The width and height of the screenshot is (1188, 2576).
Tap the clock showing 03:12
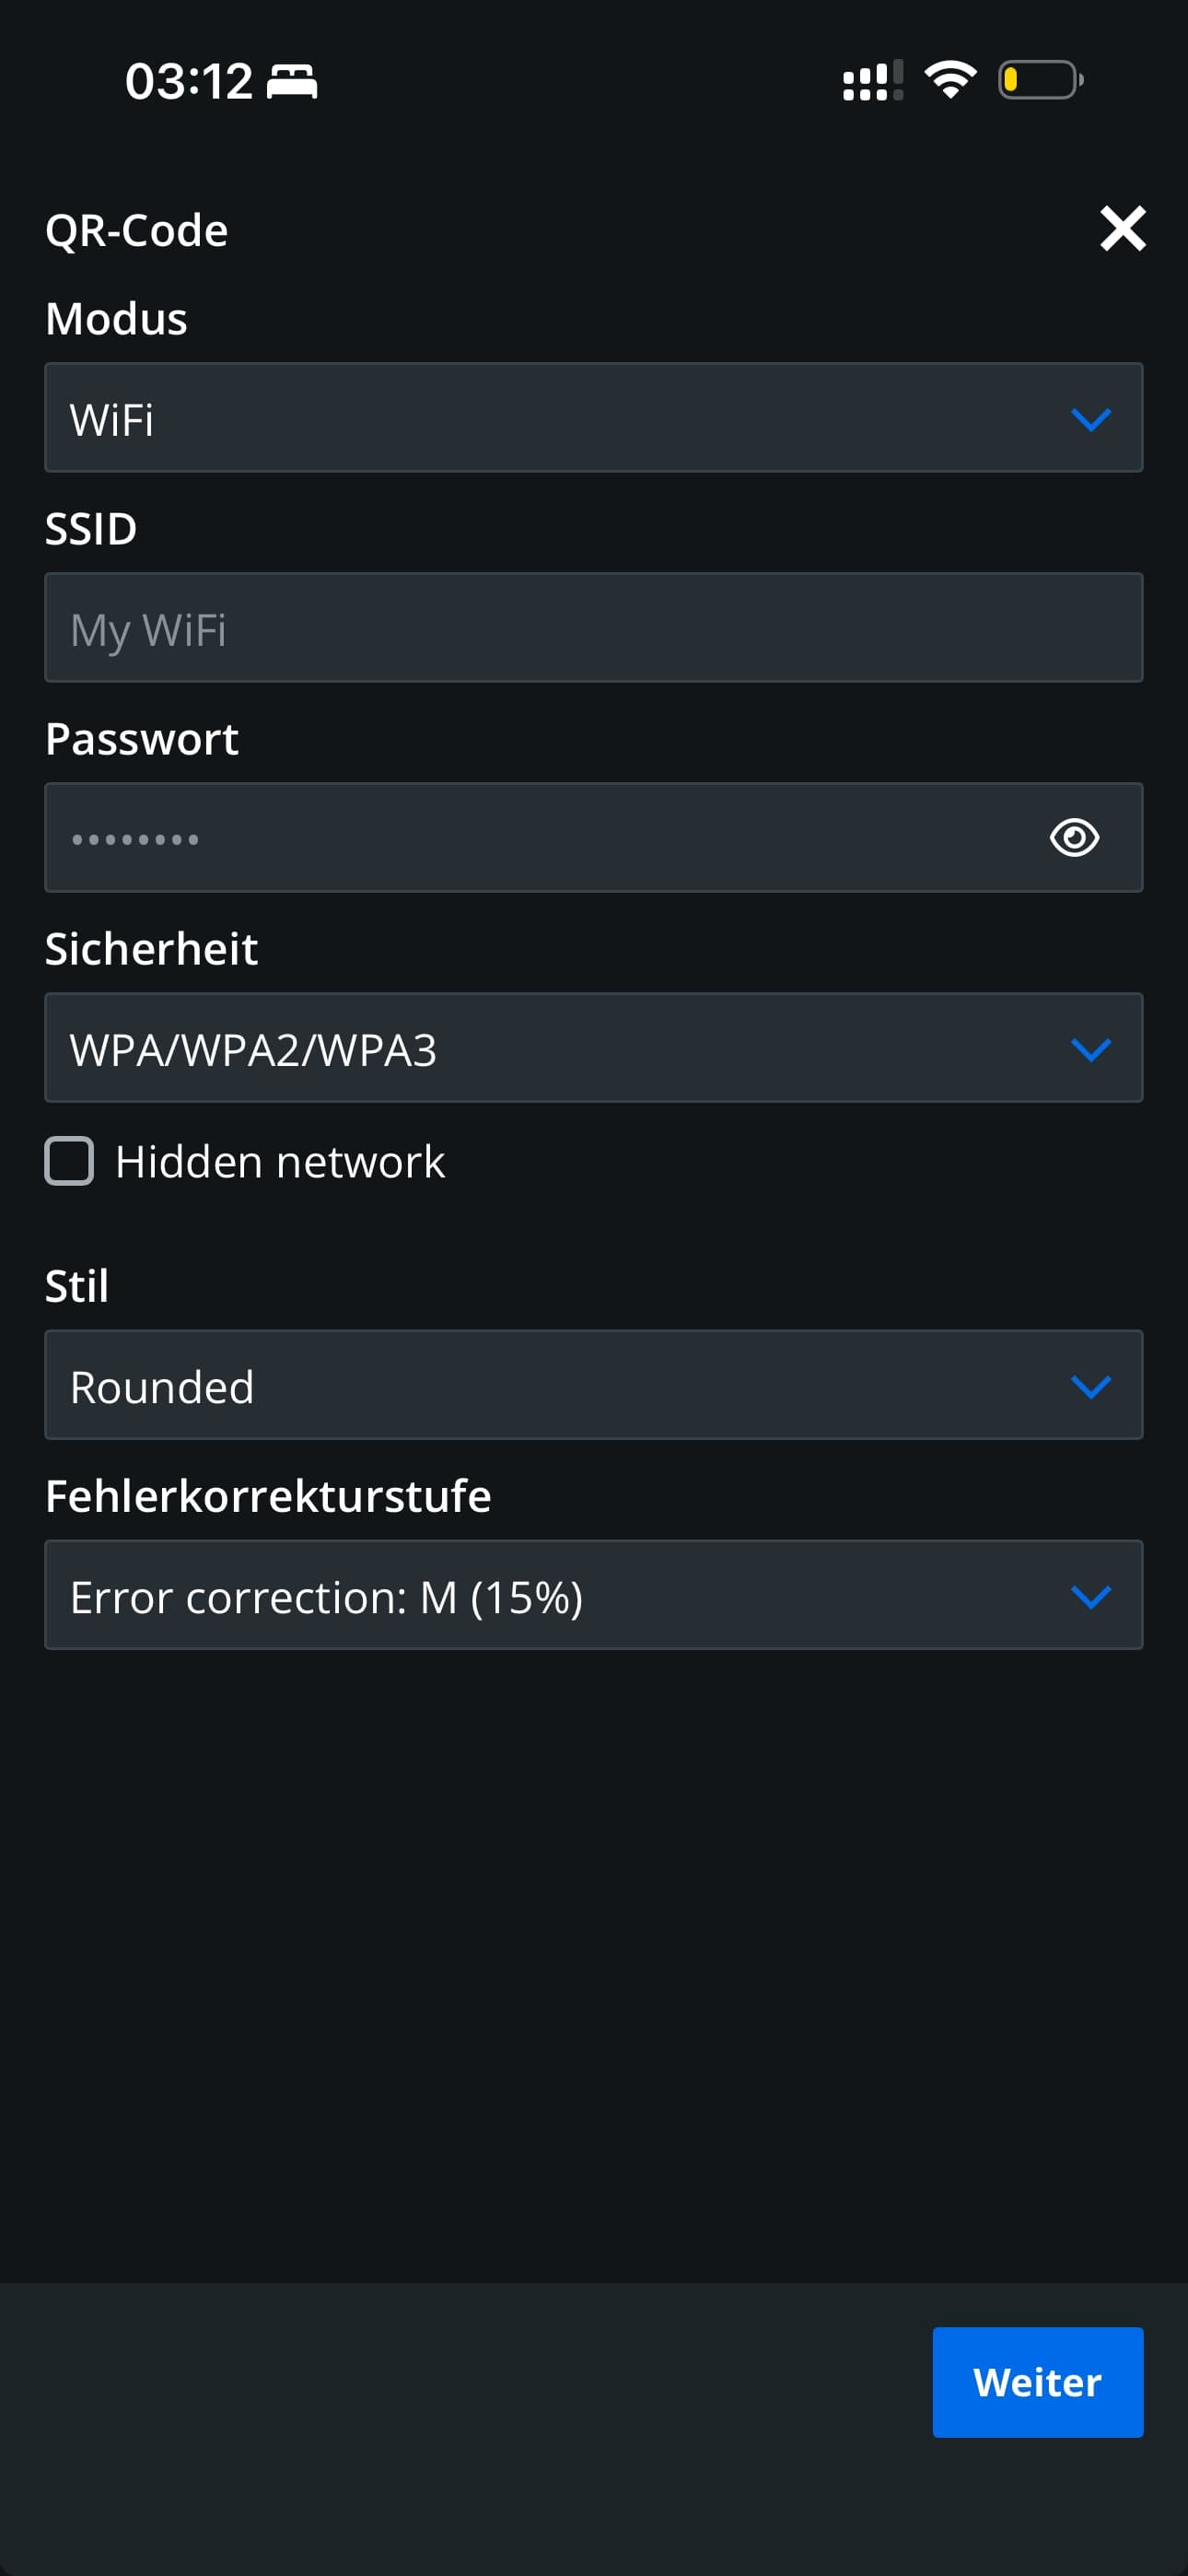[188, 81]
